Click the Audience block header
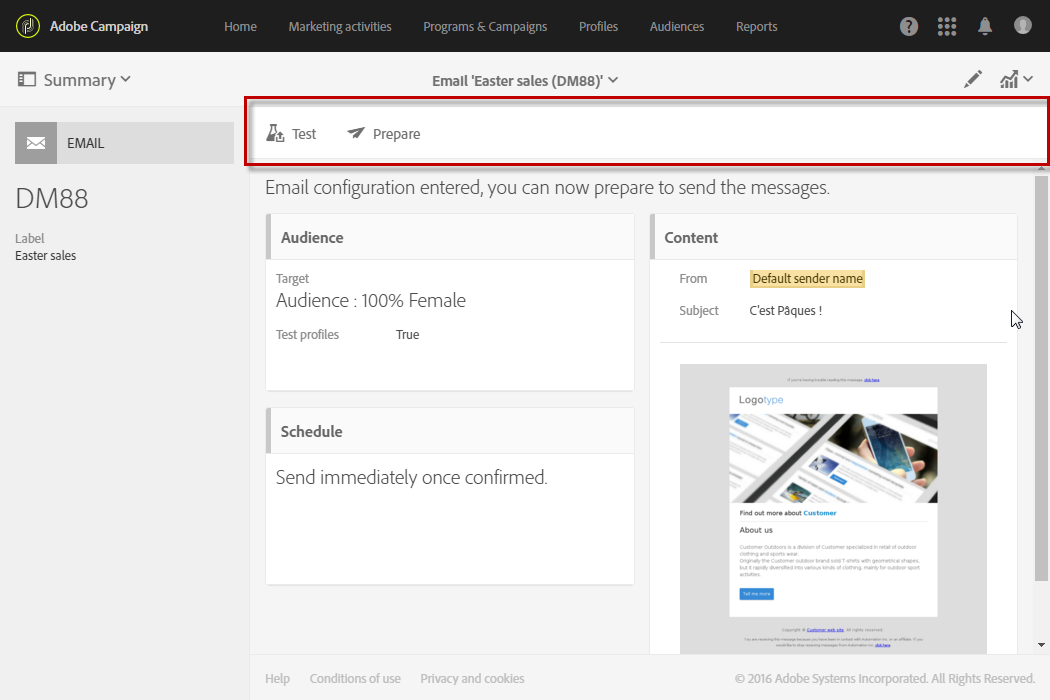This screenshot has width=1050, height=700. [450, 237]
